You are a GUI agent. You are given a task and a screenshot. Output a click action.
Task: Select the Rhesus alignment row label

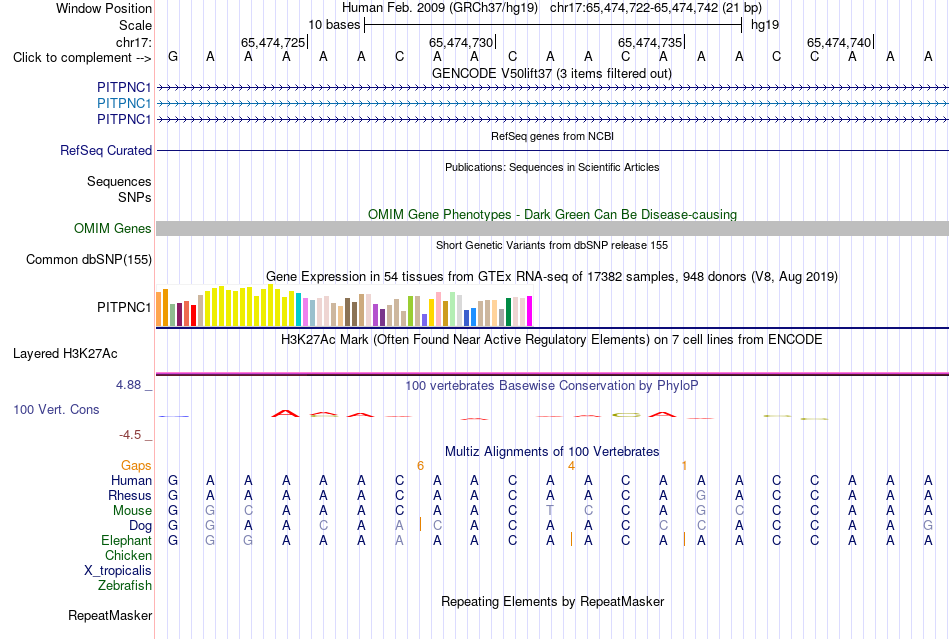pos(130,495)
